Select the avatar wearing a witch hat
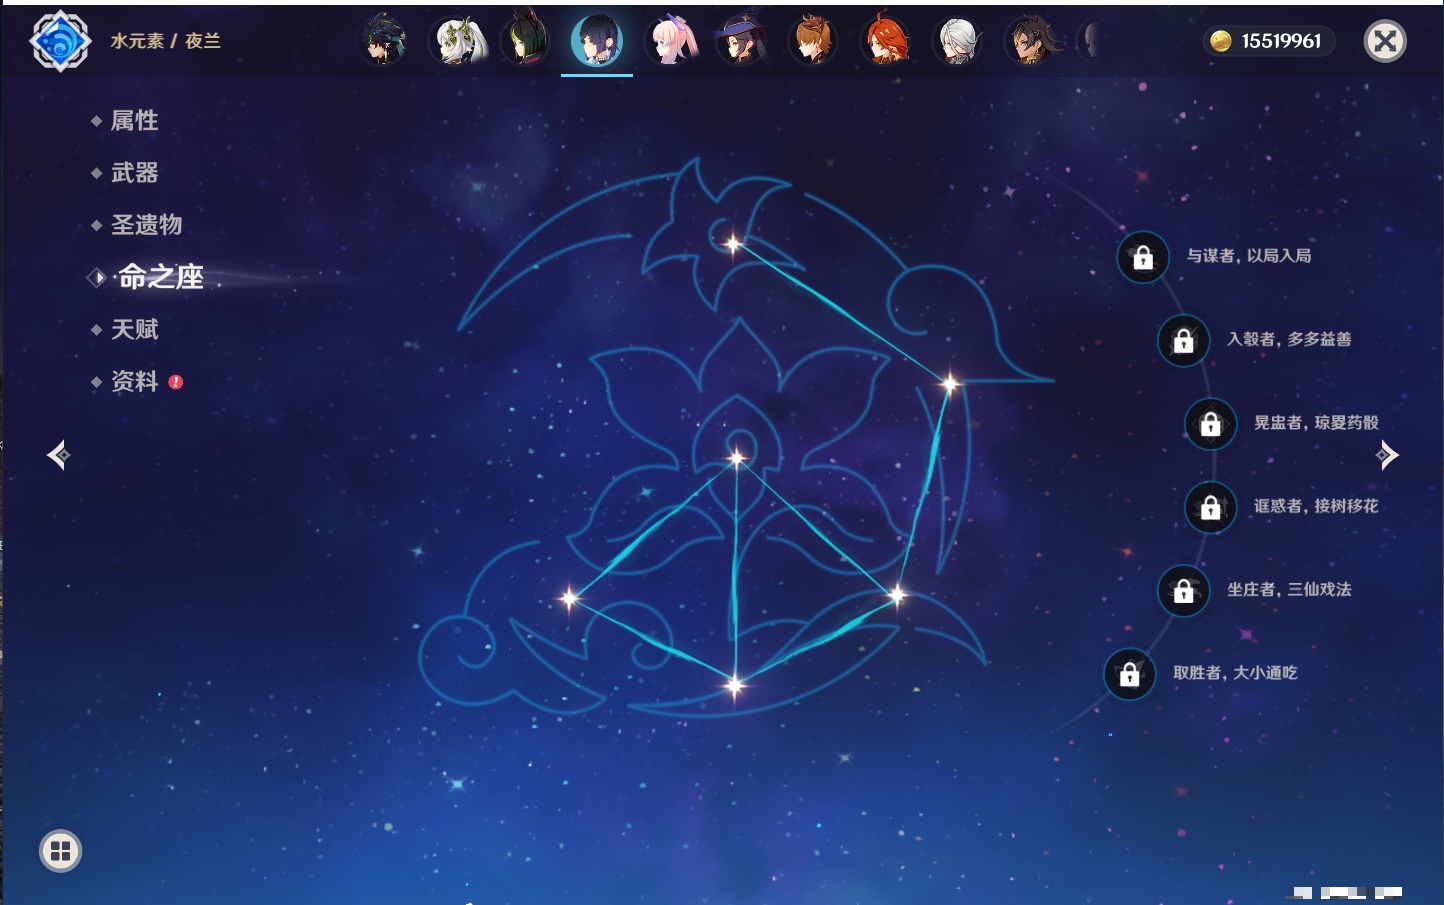The image size is (1444, 905). [741, 41]
